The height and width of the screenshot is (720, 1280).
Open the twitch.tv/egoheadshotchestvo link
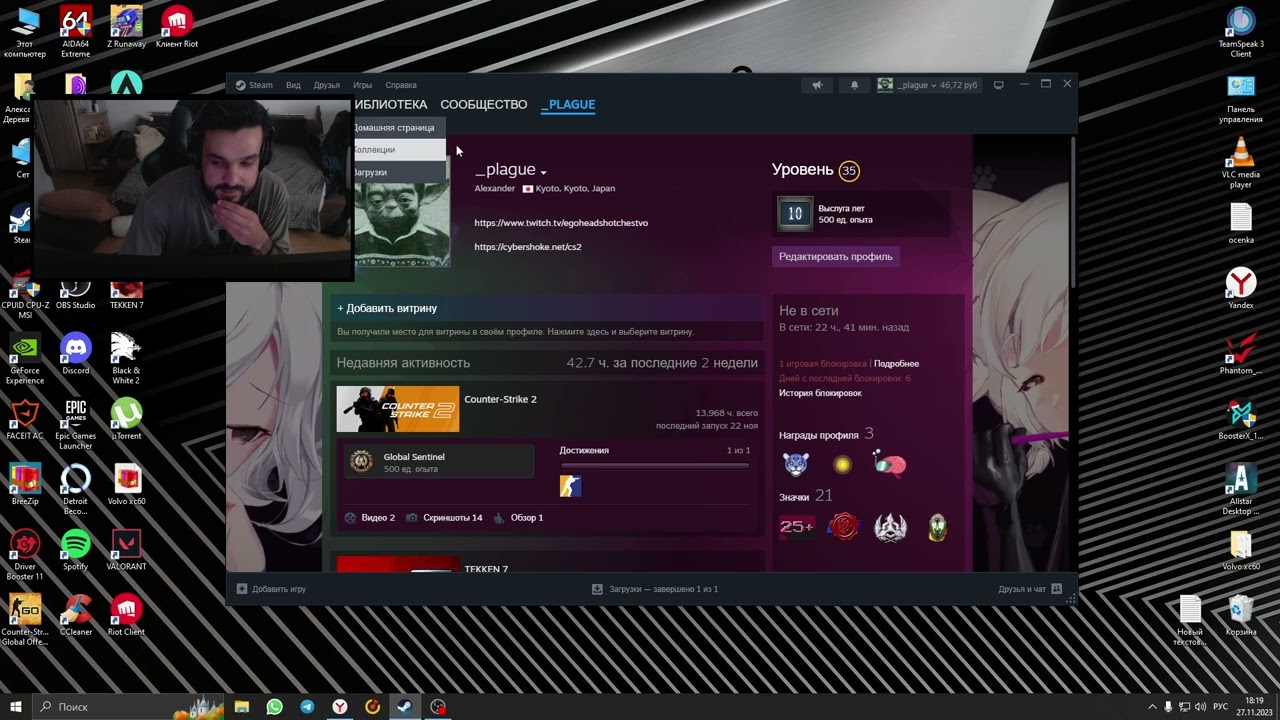coord(561,223)
